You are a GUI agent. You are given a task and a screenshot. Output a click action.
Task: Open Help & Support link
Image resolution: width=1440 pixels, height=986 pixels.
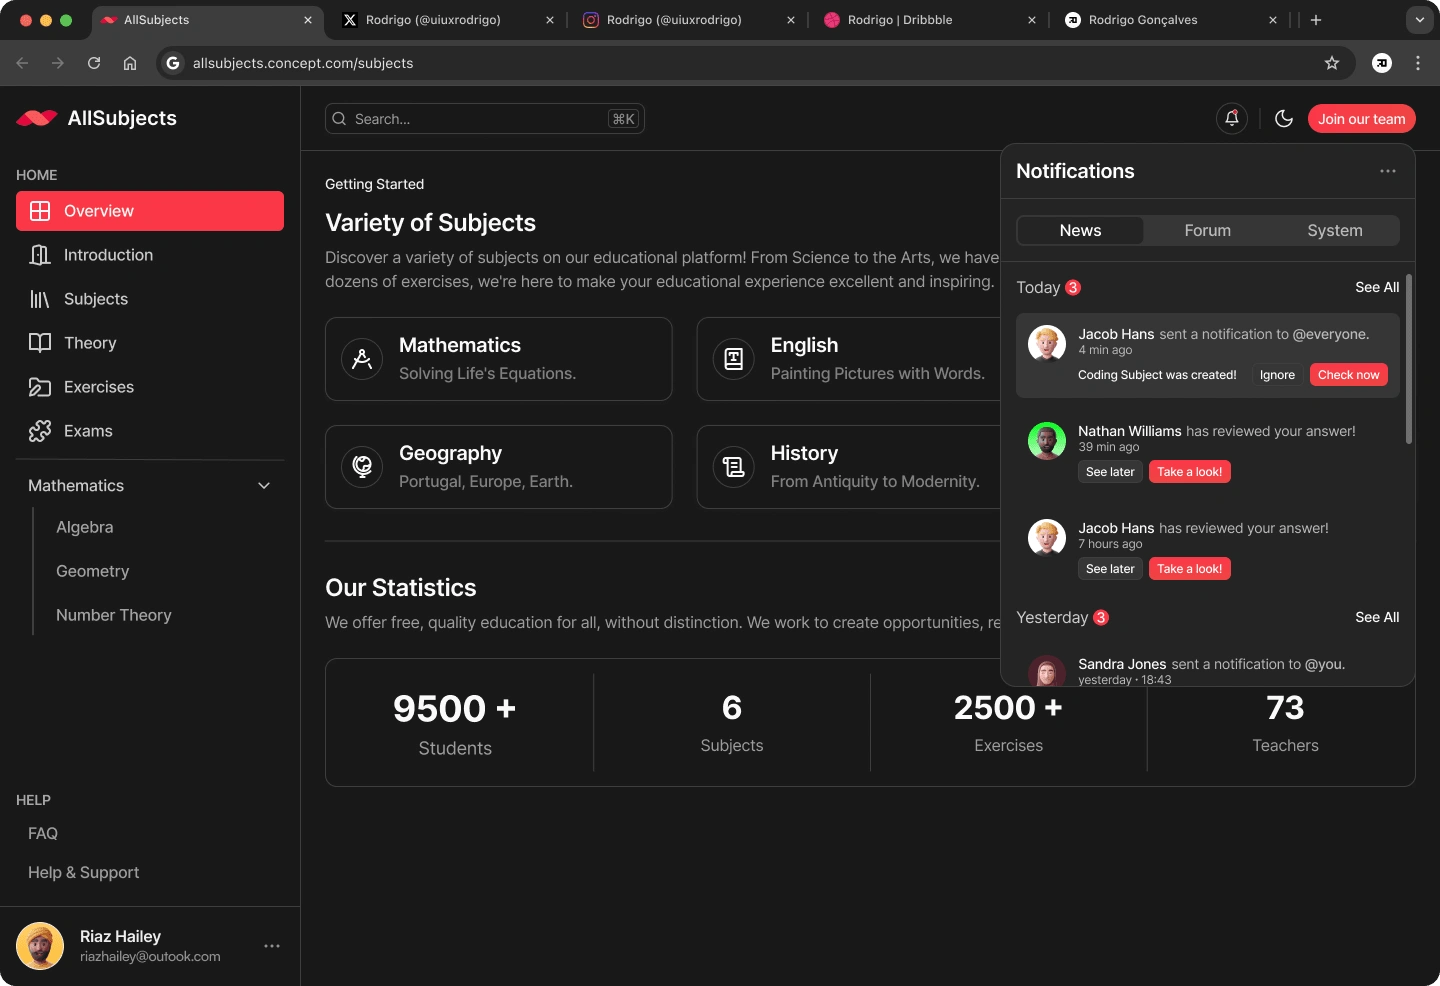point(84,872)
